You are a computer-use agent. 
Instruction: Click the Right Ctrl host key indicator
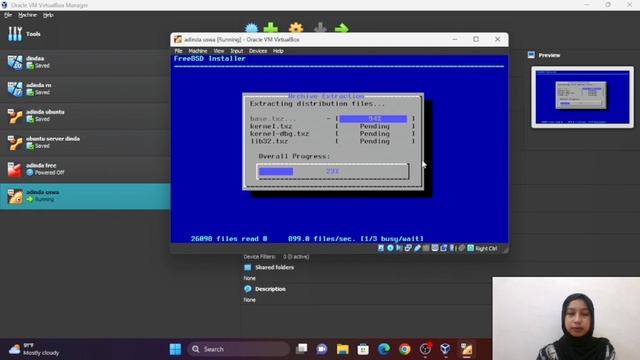[486, 249]
